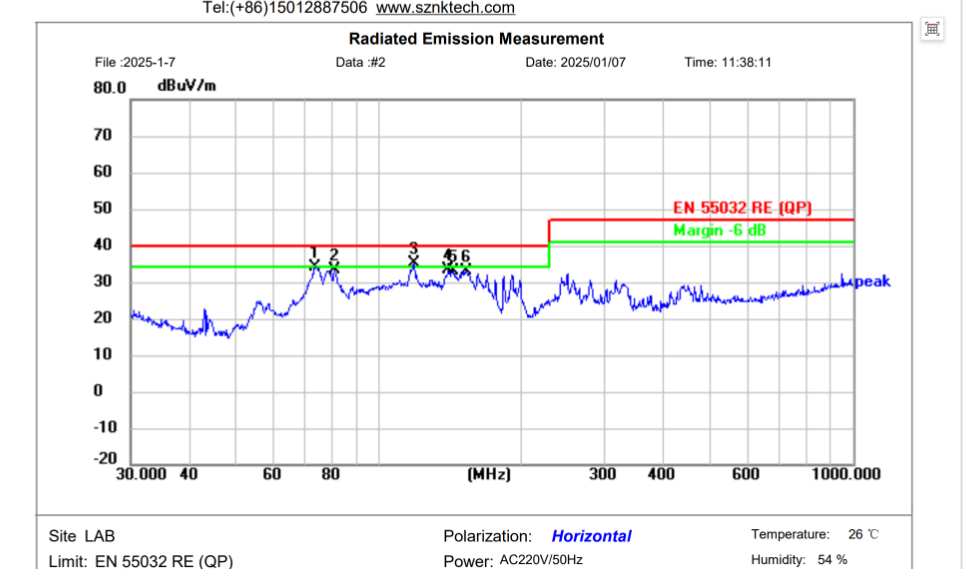The height and width of the screenshot is (569, 963).
Task: Click the green Margin -6 dB label
Action: coord(720,231)
